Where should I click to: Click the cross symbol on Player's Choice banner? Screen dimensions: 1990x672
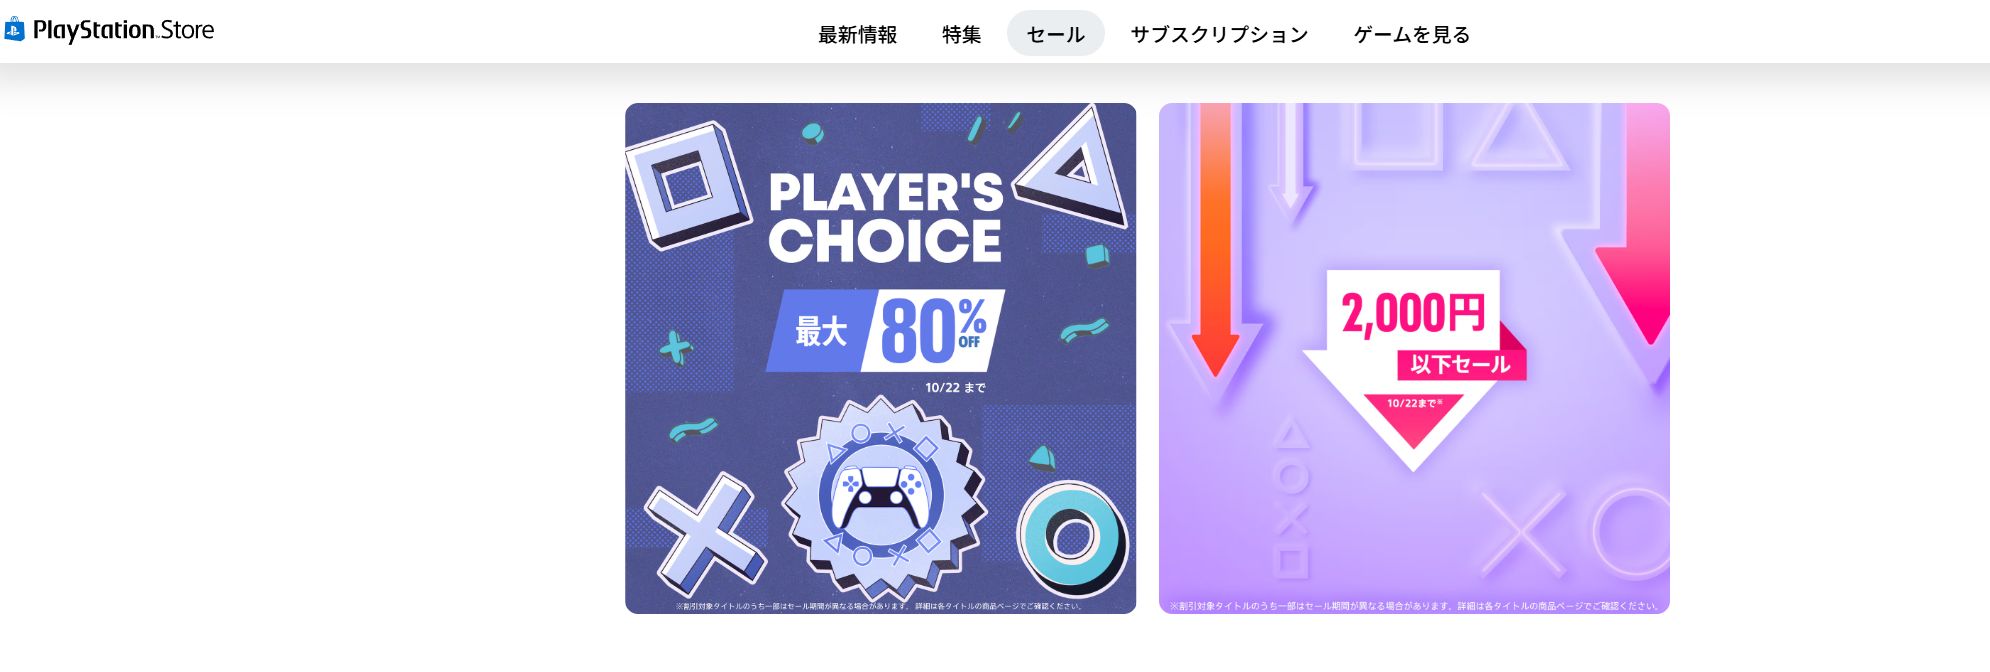coord(704,536)
